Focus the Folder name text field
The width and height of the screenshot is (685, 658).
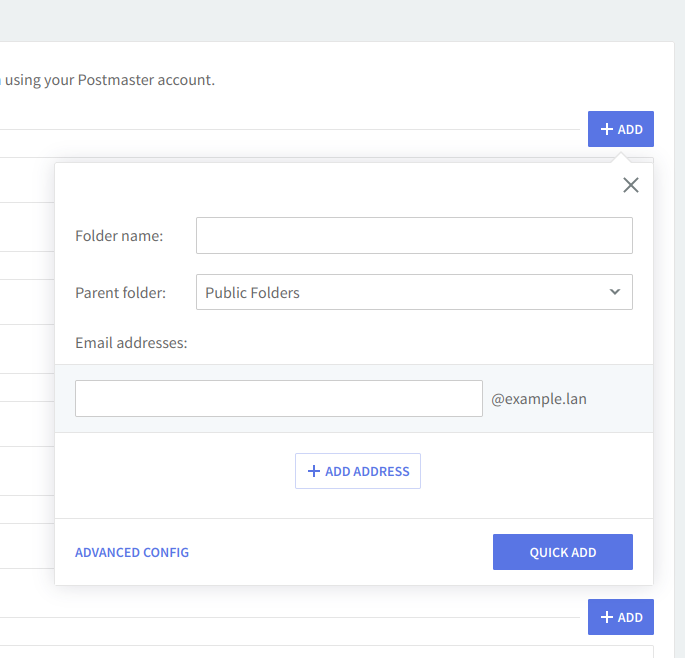[414, 236]
